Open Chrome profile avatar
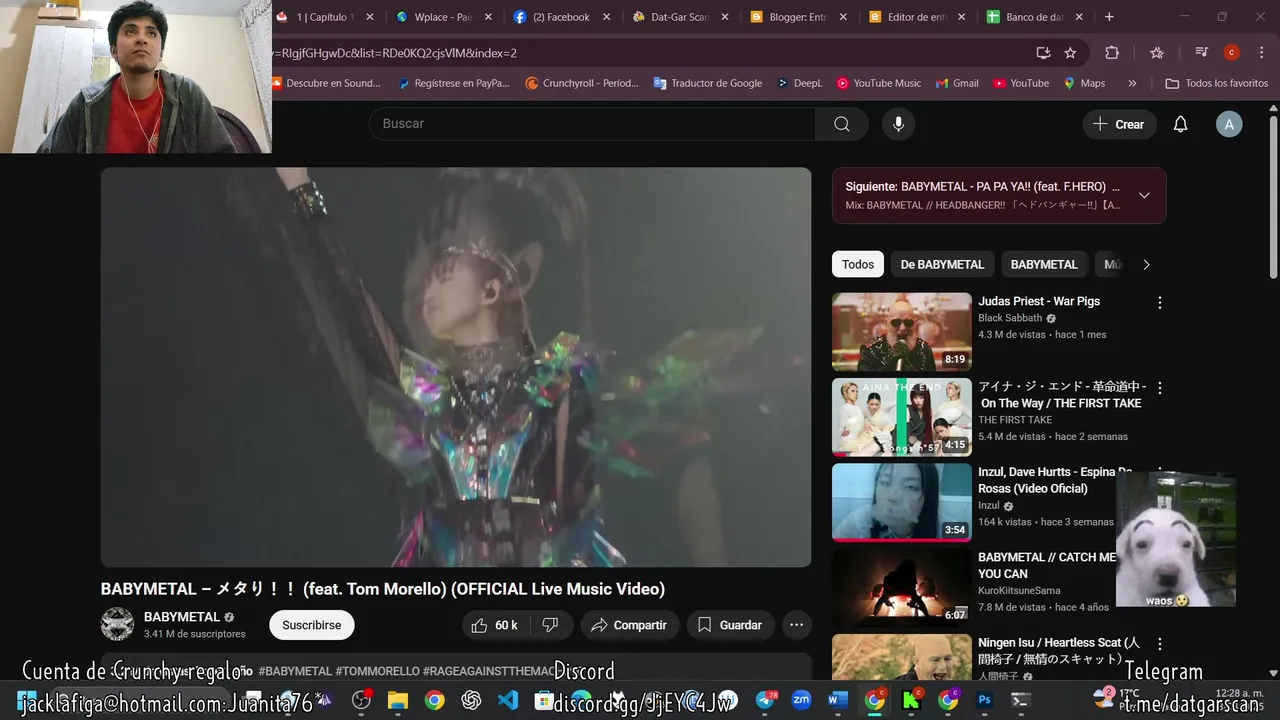This screenshot has width=1280, height=720. click(1232, 53)
